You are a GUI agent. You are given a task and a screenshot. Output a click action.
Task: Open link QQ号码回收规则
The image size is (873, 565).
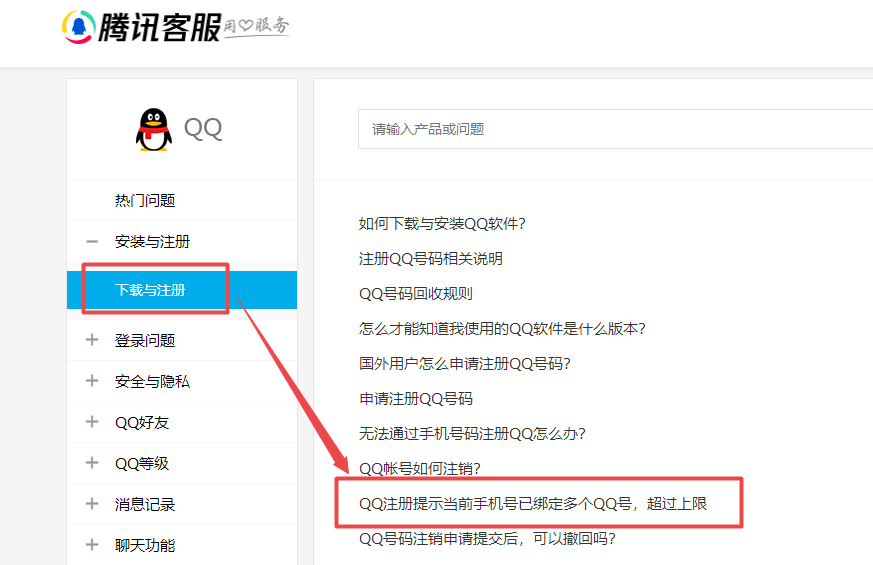415,294
